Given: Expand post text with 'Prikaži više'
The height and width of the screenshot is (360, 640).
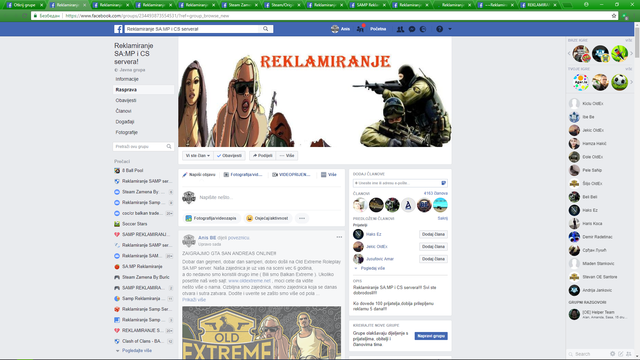Looking at the screenshot, I should point(194,300).
